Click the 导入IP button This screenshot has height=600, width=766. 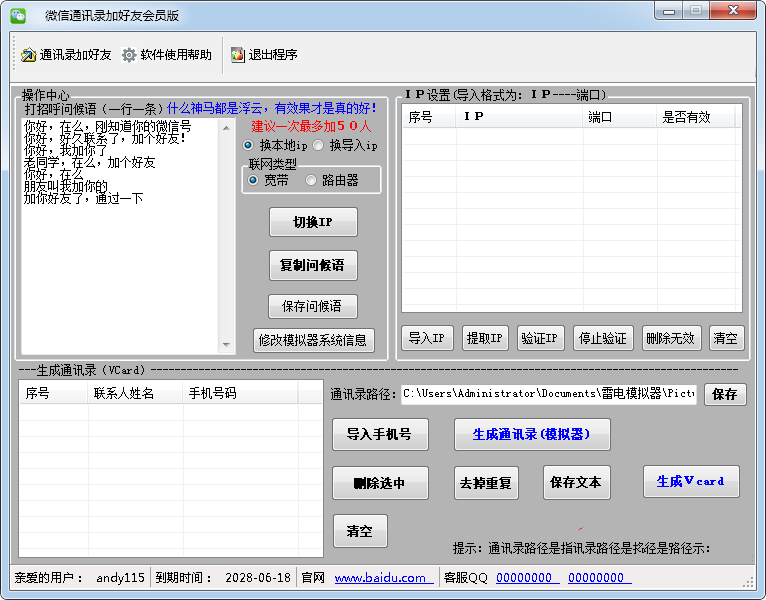427,338
